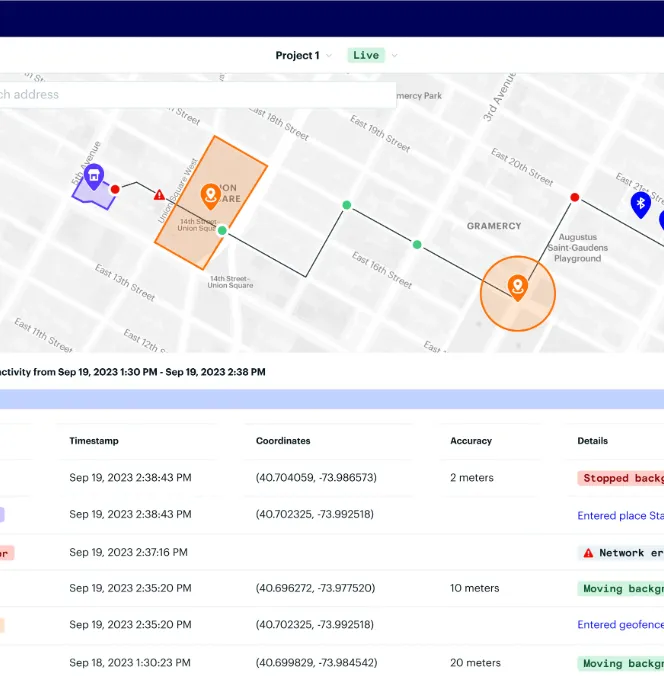
Task: Click the 20 meters accuracy value
Action: pyautogui.click(x=475, y=663)
